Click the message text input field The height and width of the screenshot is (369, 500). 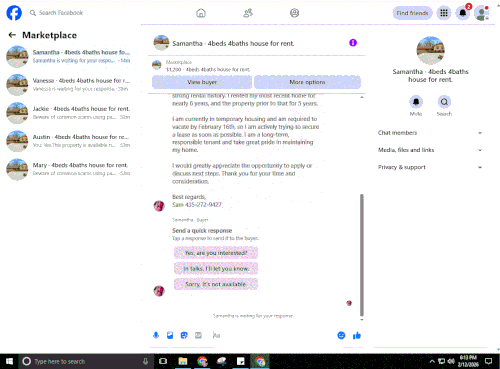[x=271, y=335]
